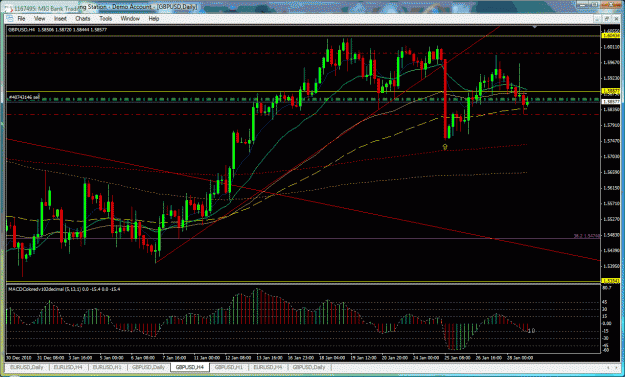Click the yellow 1.60434 price label
Image resolution: width=625 pixels, height=377 pixels.
click(x=610, y=35)
